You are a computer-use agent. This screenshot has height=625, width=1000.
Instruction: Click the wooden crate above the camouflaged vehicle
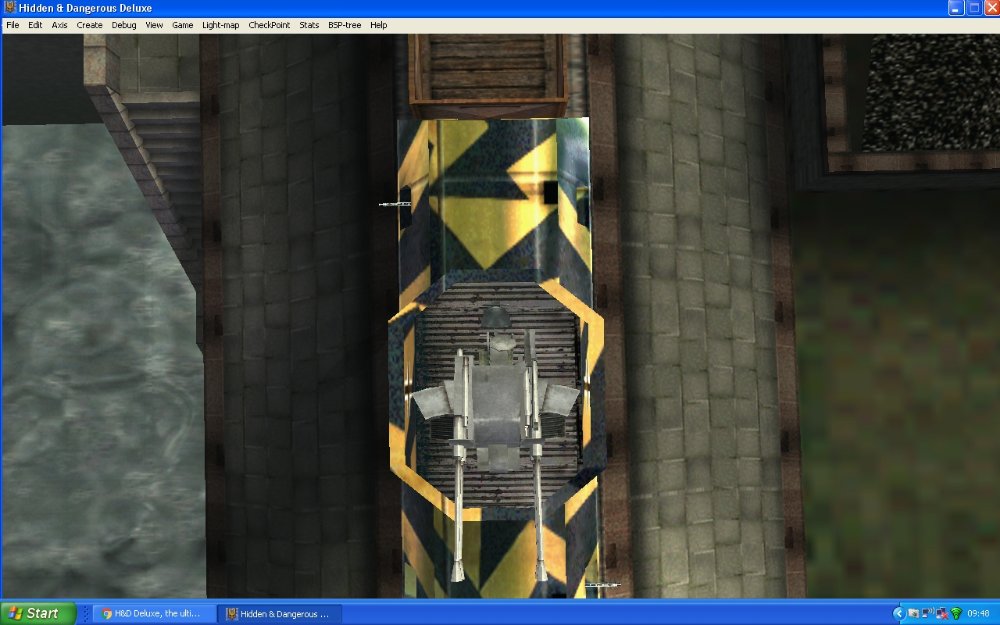(489, 75)
